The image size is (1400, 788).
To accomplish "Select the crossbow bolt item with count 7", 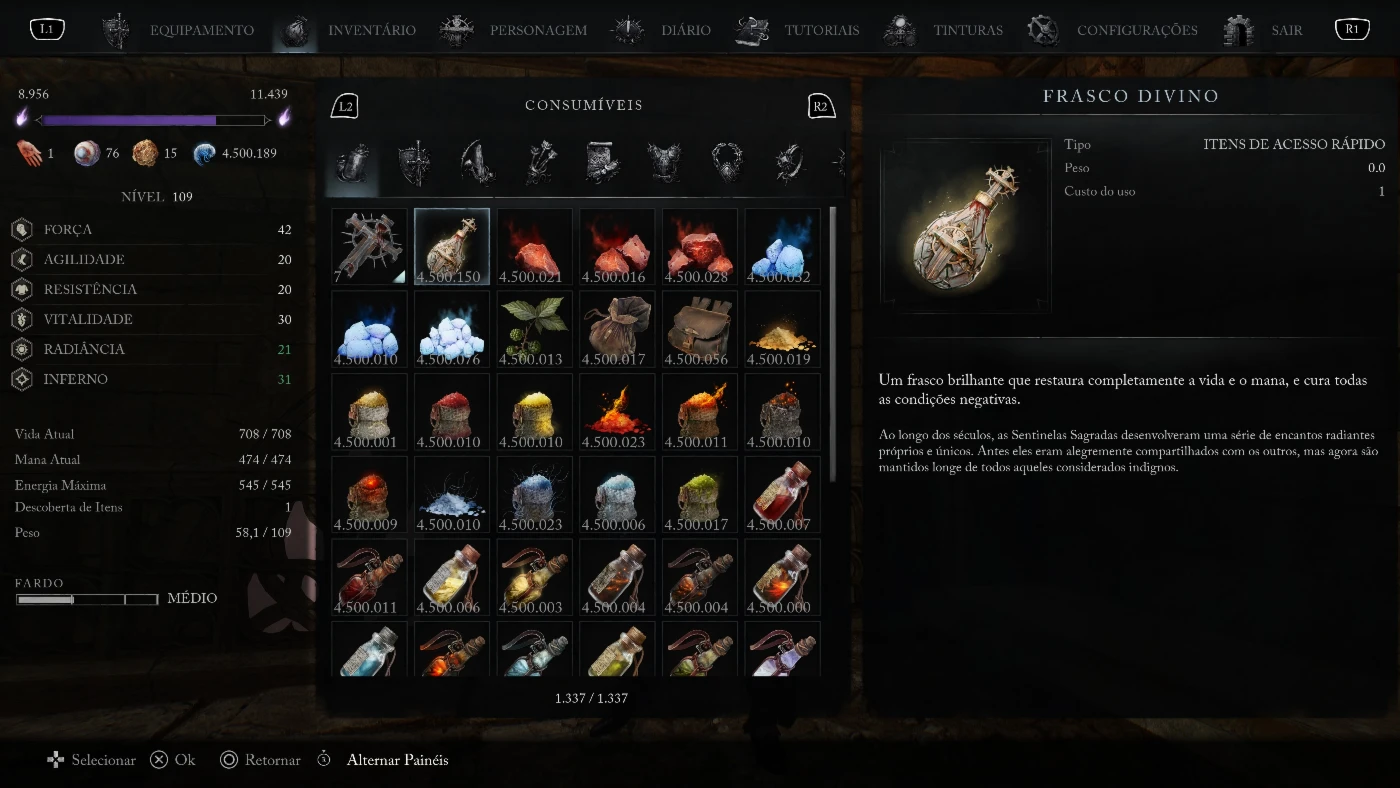I will point(369,246).
